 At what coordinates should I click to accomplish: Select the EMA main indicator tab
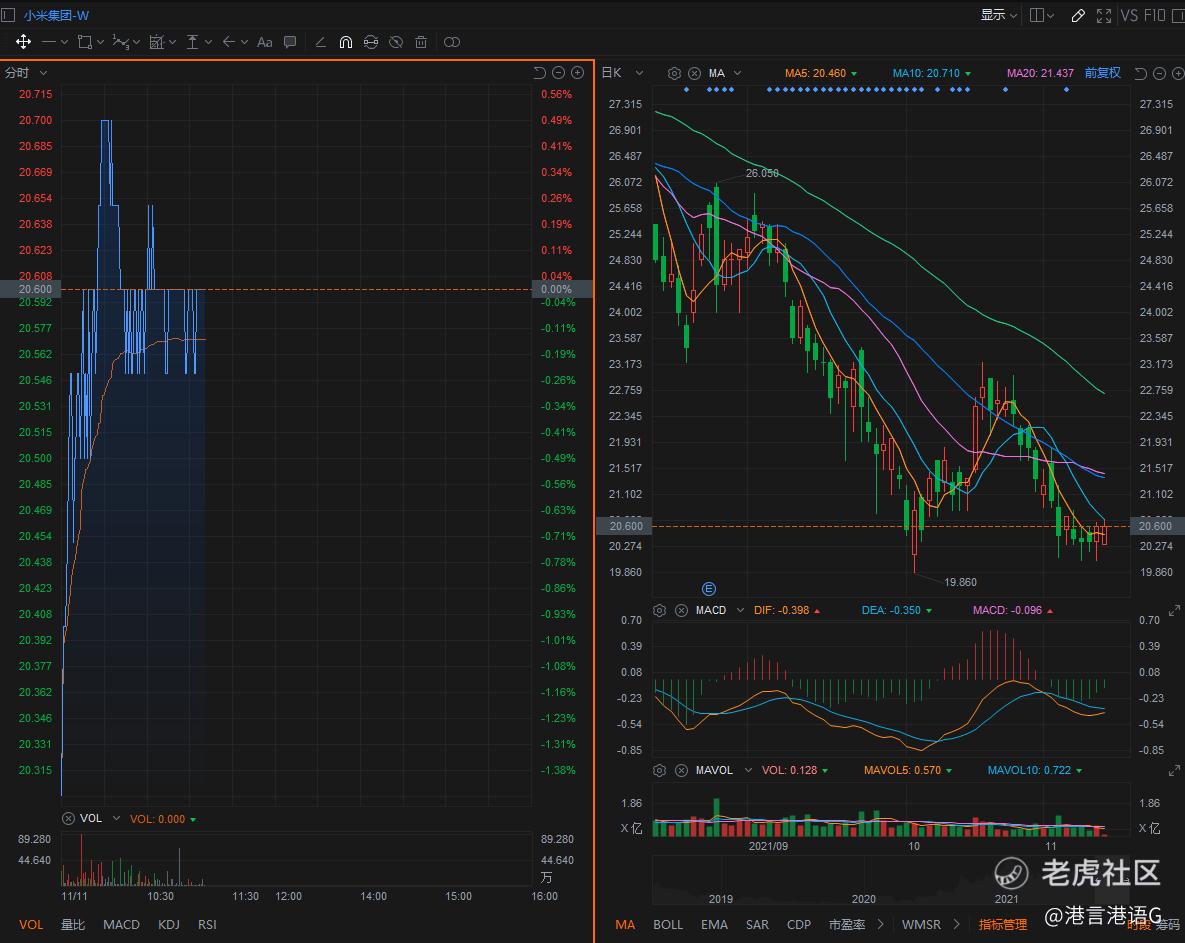pyautogui.click(x=714, y=925)
